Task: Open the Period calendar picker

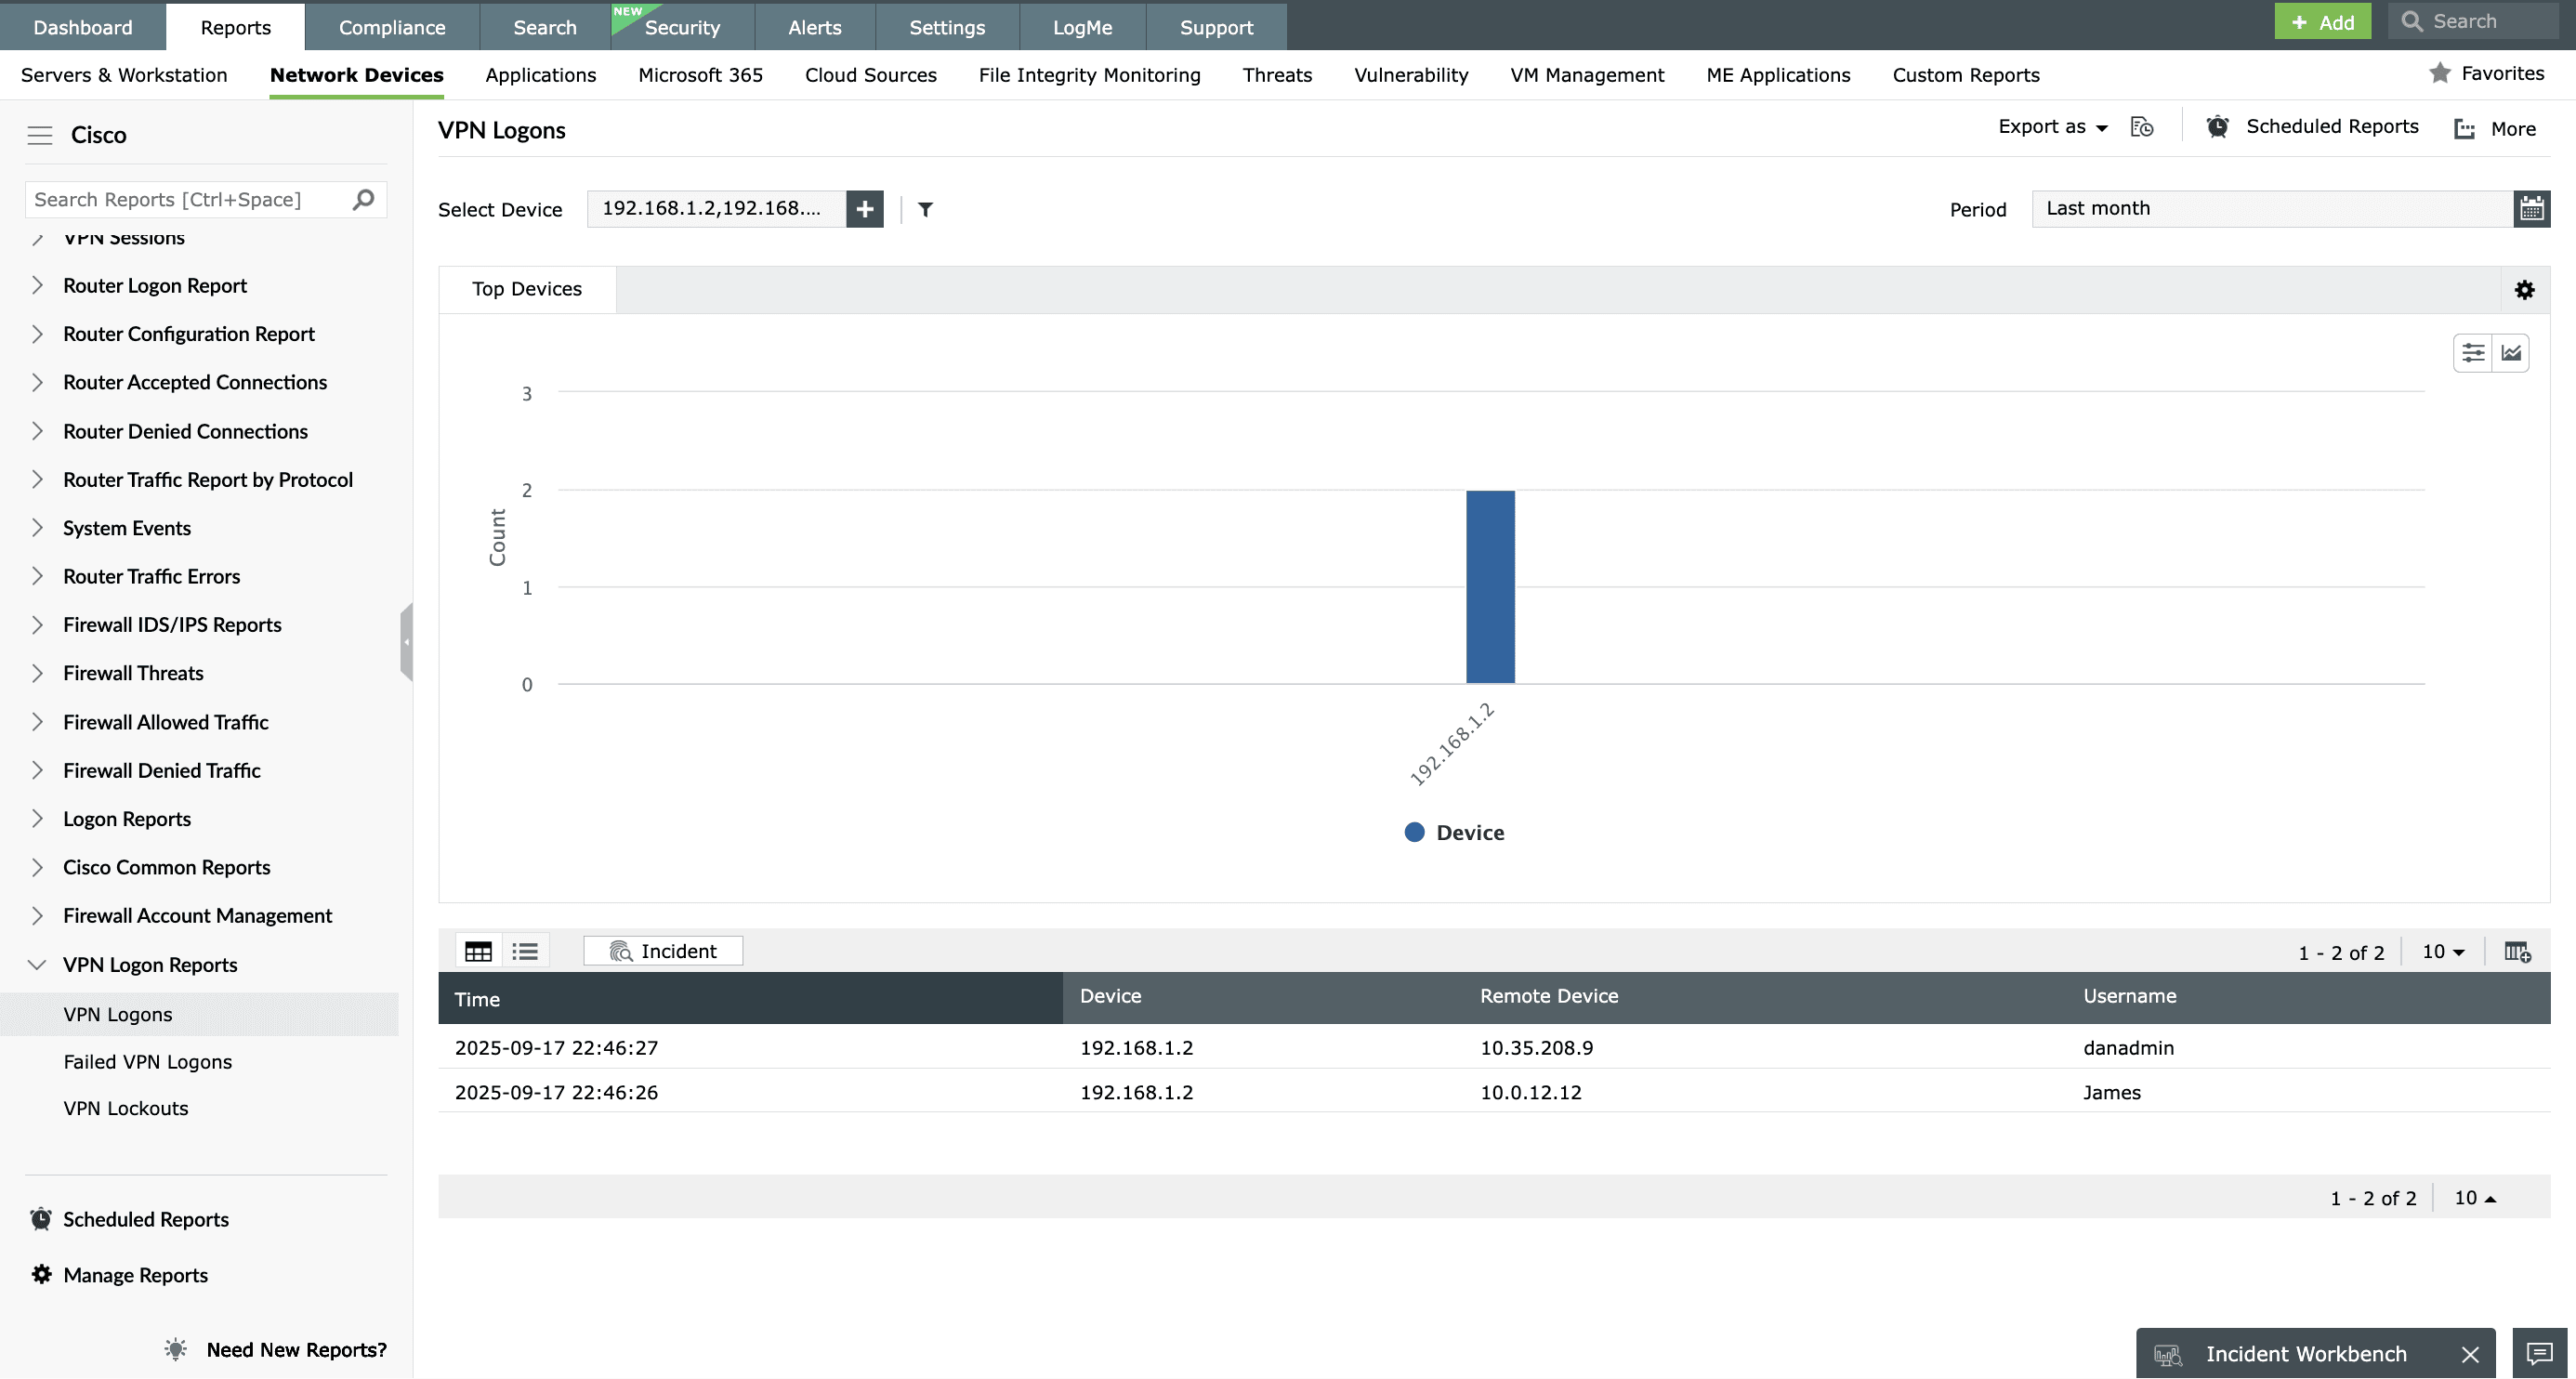Action: coord(2531,209)
